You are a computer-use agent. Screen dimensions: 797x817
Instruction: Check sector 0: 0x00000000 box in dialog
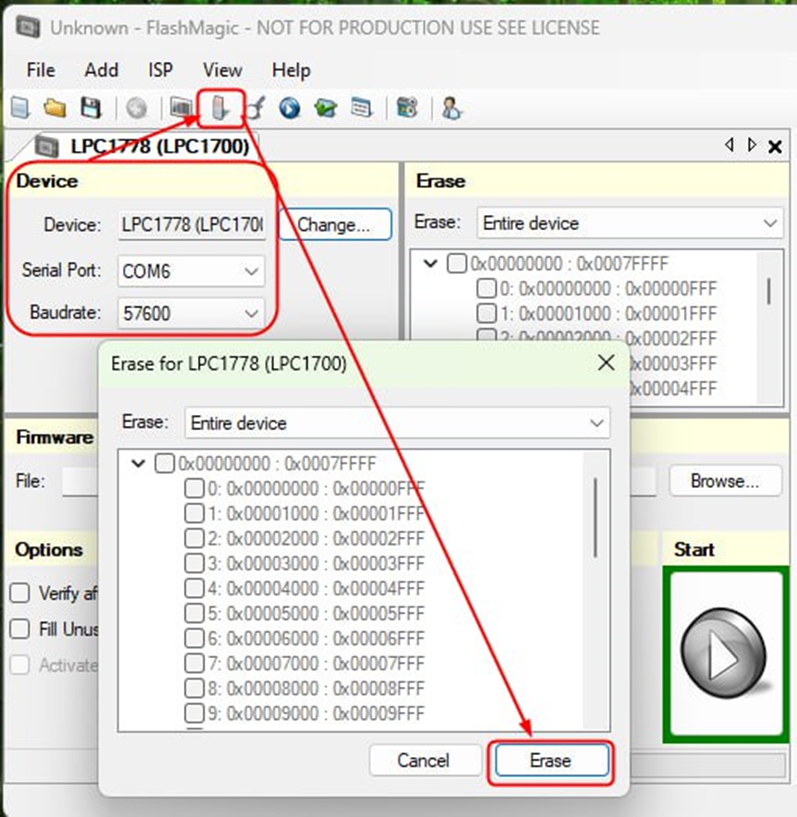(195, 489)
